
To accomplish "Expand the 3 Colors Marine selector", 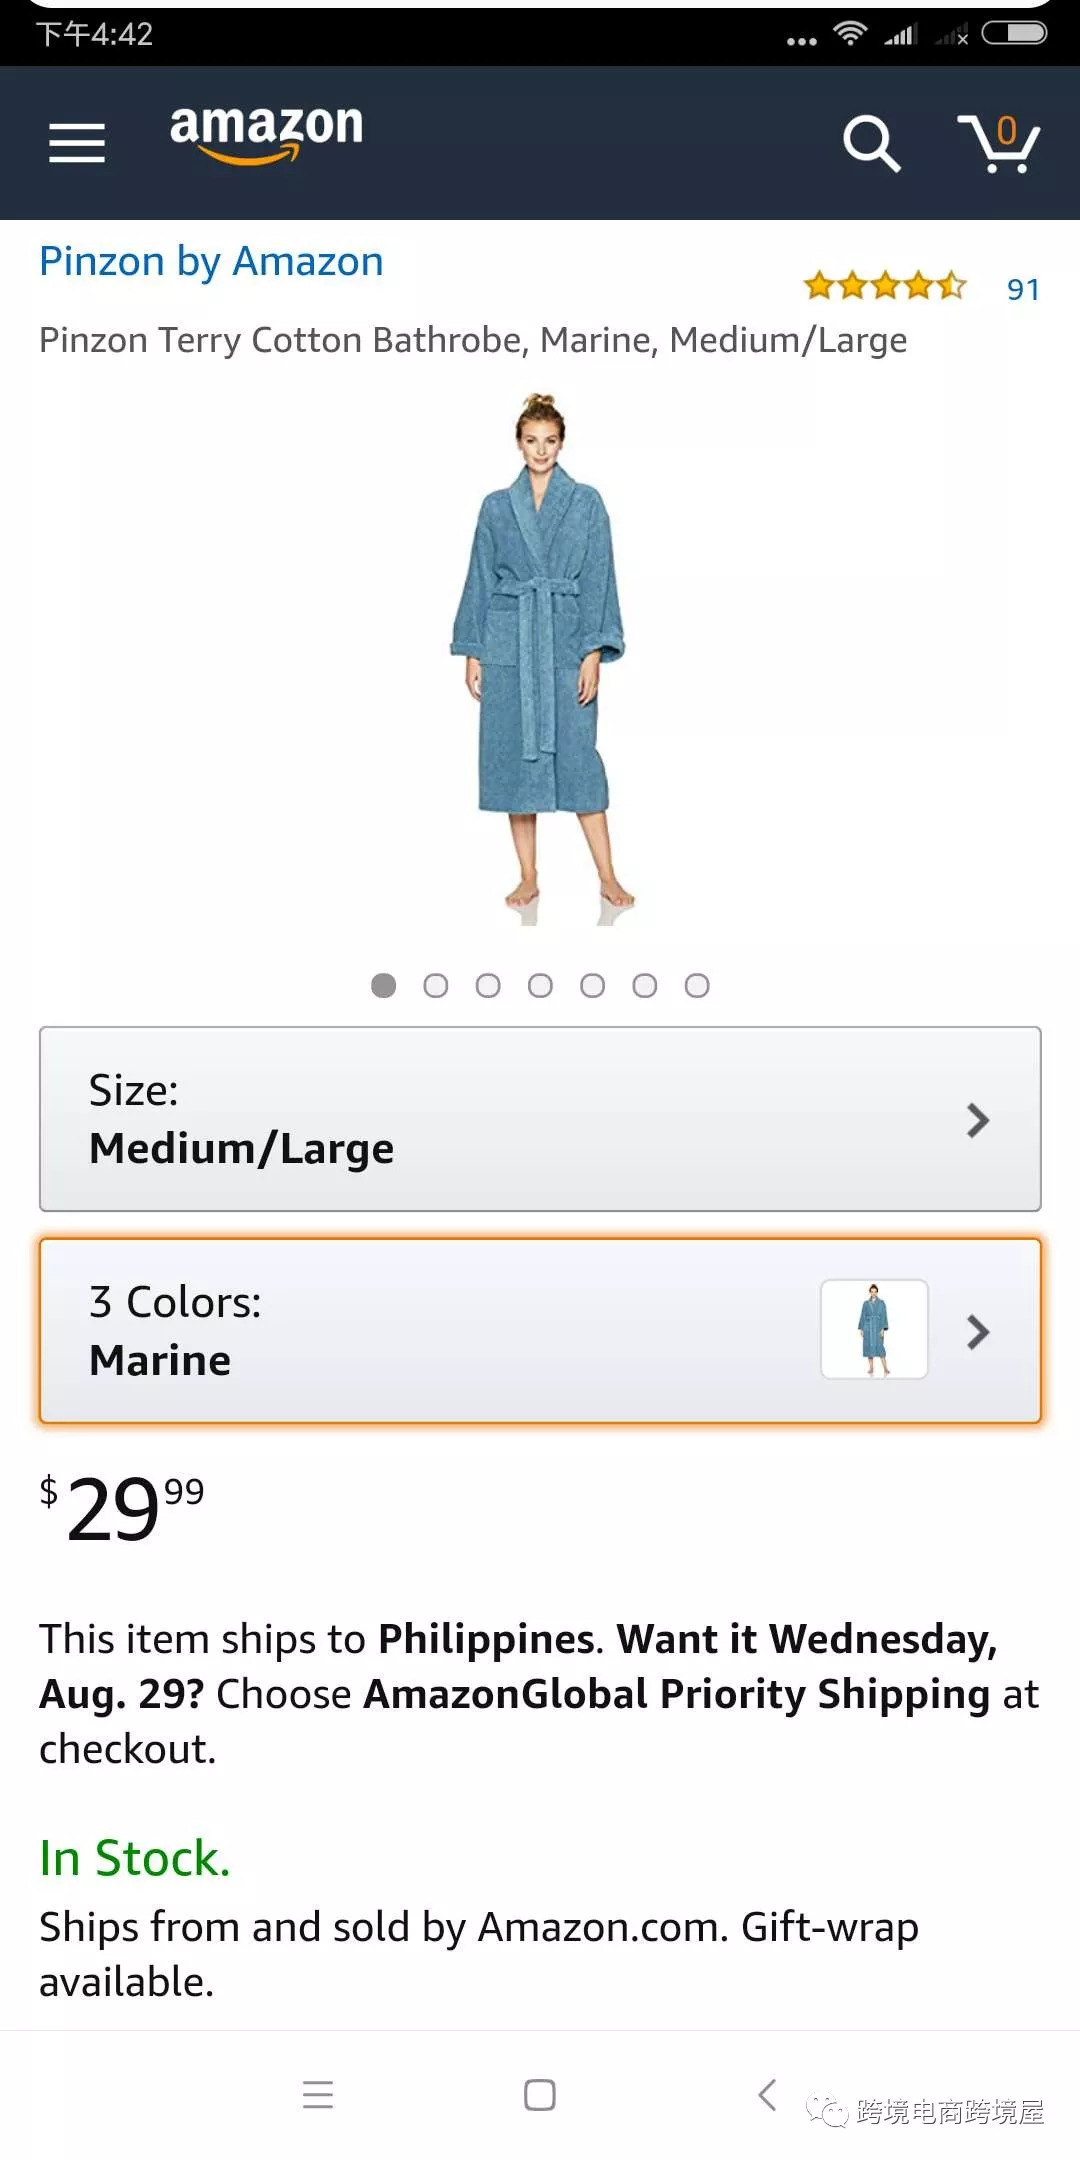I will pyautogui.click(x=540, y=1331).
